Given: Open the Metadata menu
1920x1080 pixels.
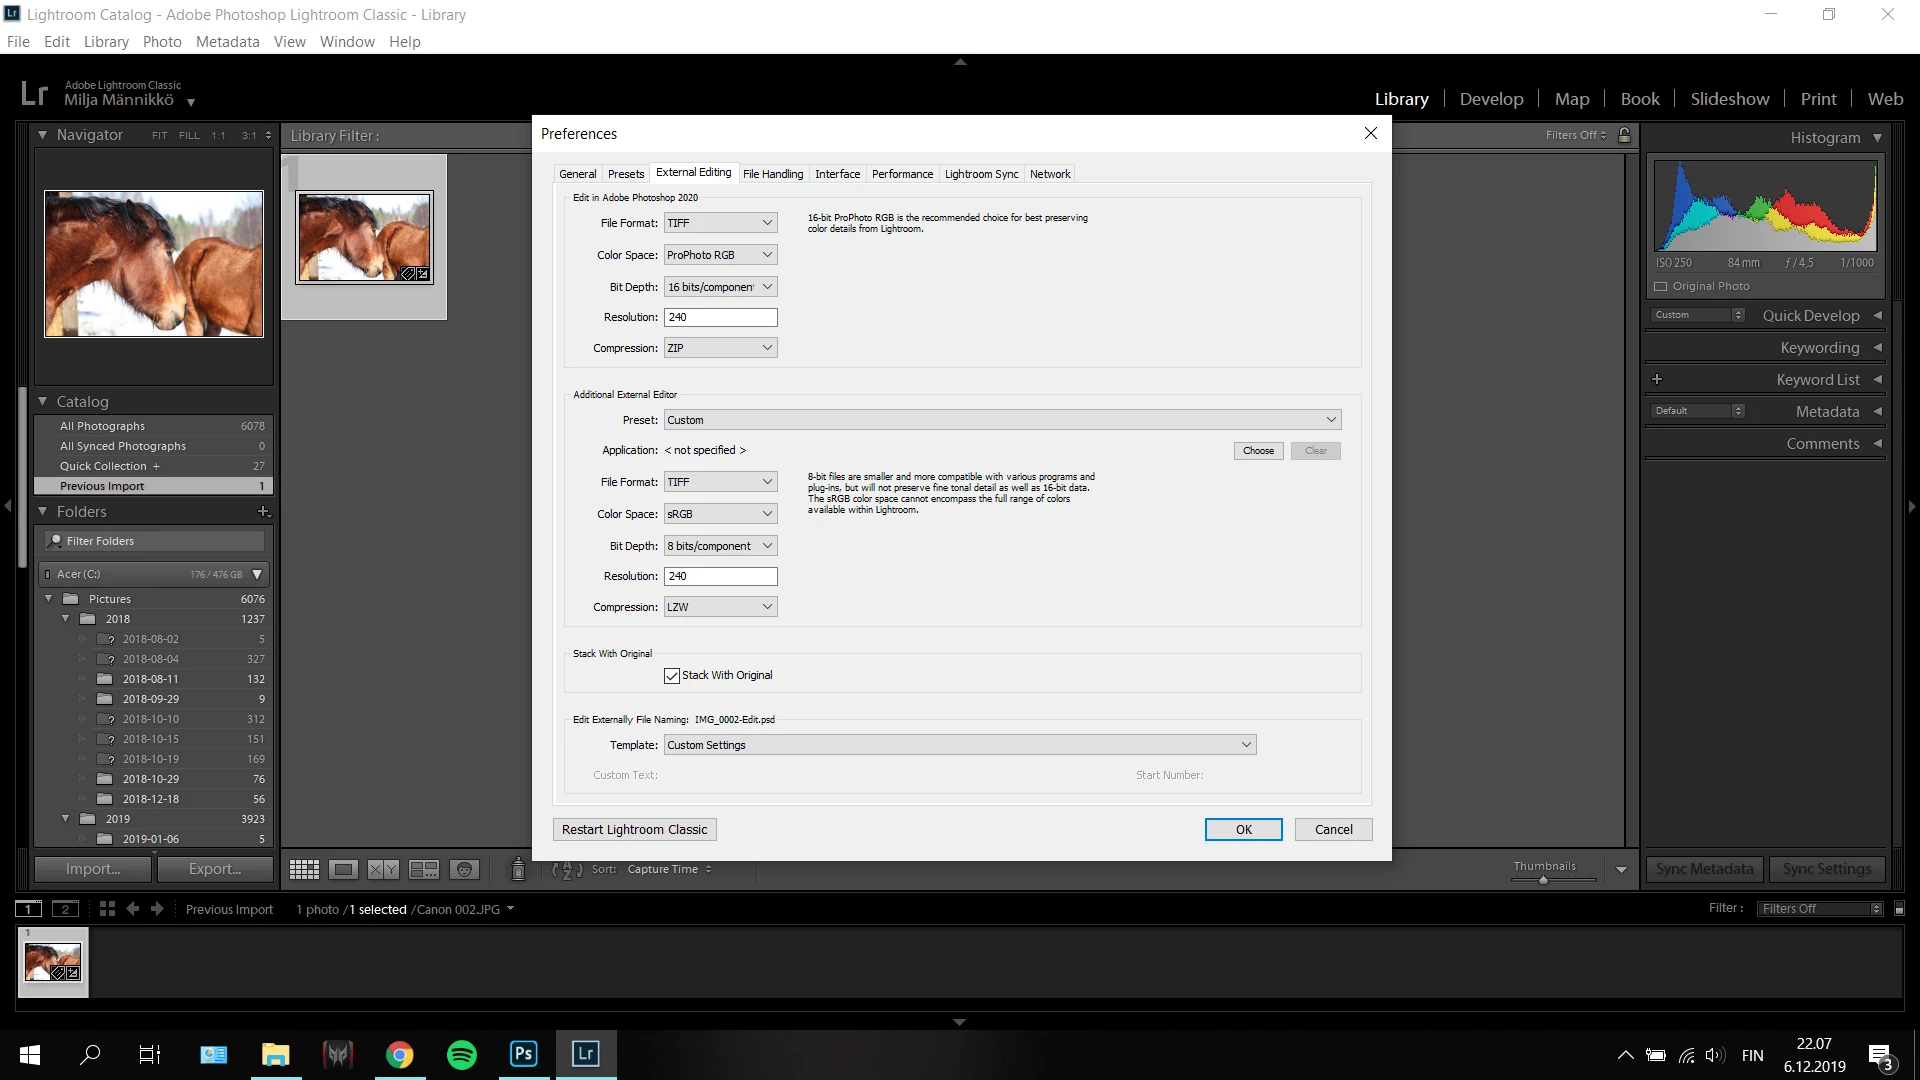Looking at the screenshot, I should click(x=227, y=42).
